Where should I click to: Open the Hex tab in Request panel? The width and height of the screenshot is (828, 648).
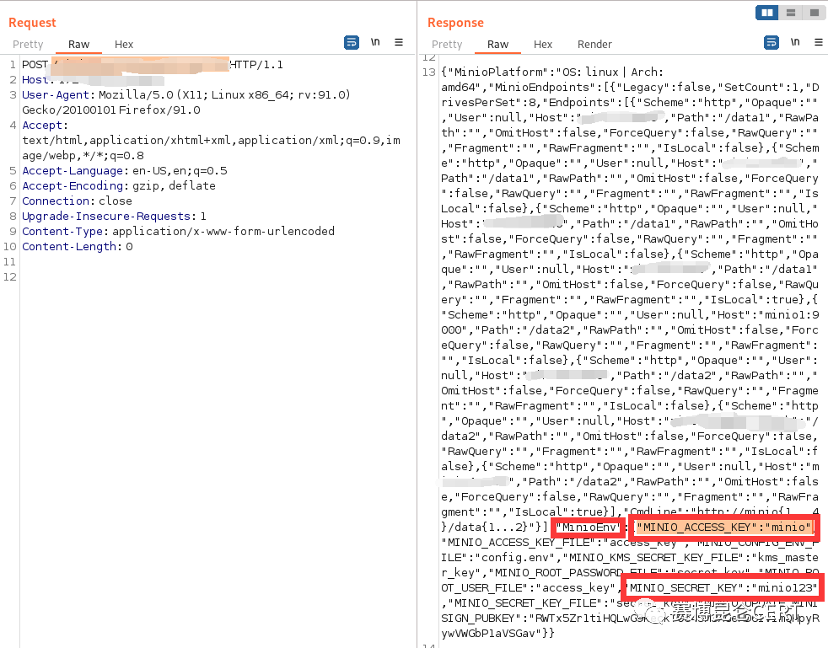tap(124, 44)
